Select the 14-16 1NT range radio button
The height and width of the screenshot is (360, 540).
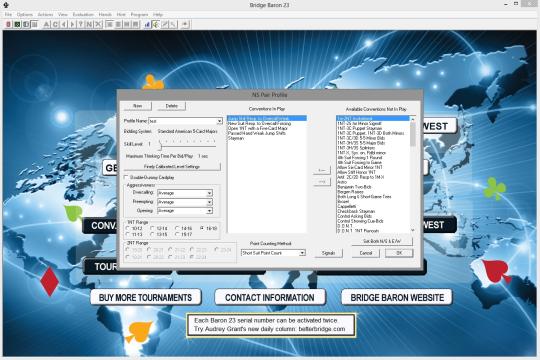(177, 228)
